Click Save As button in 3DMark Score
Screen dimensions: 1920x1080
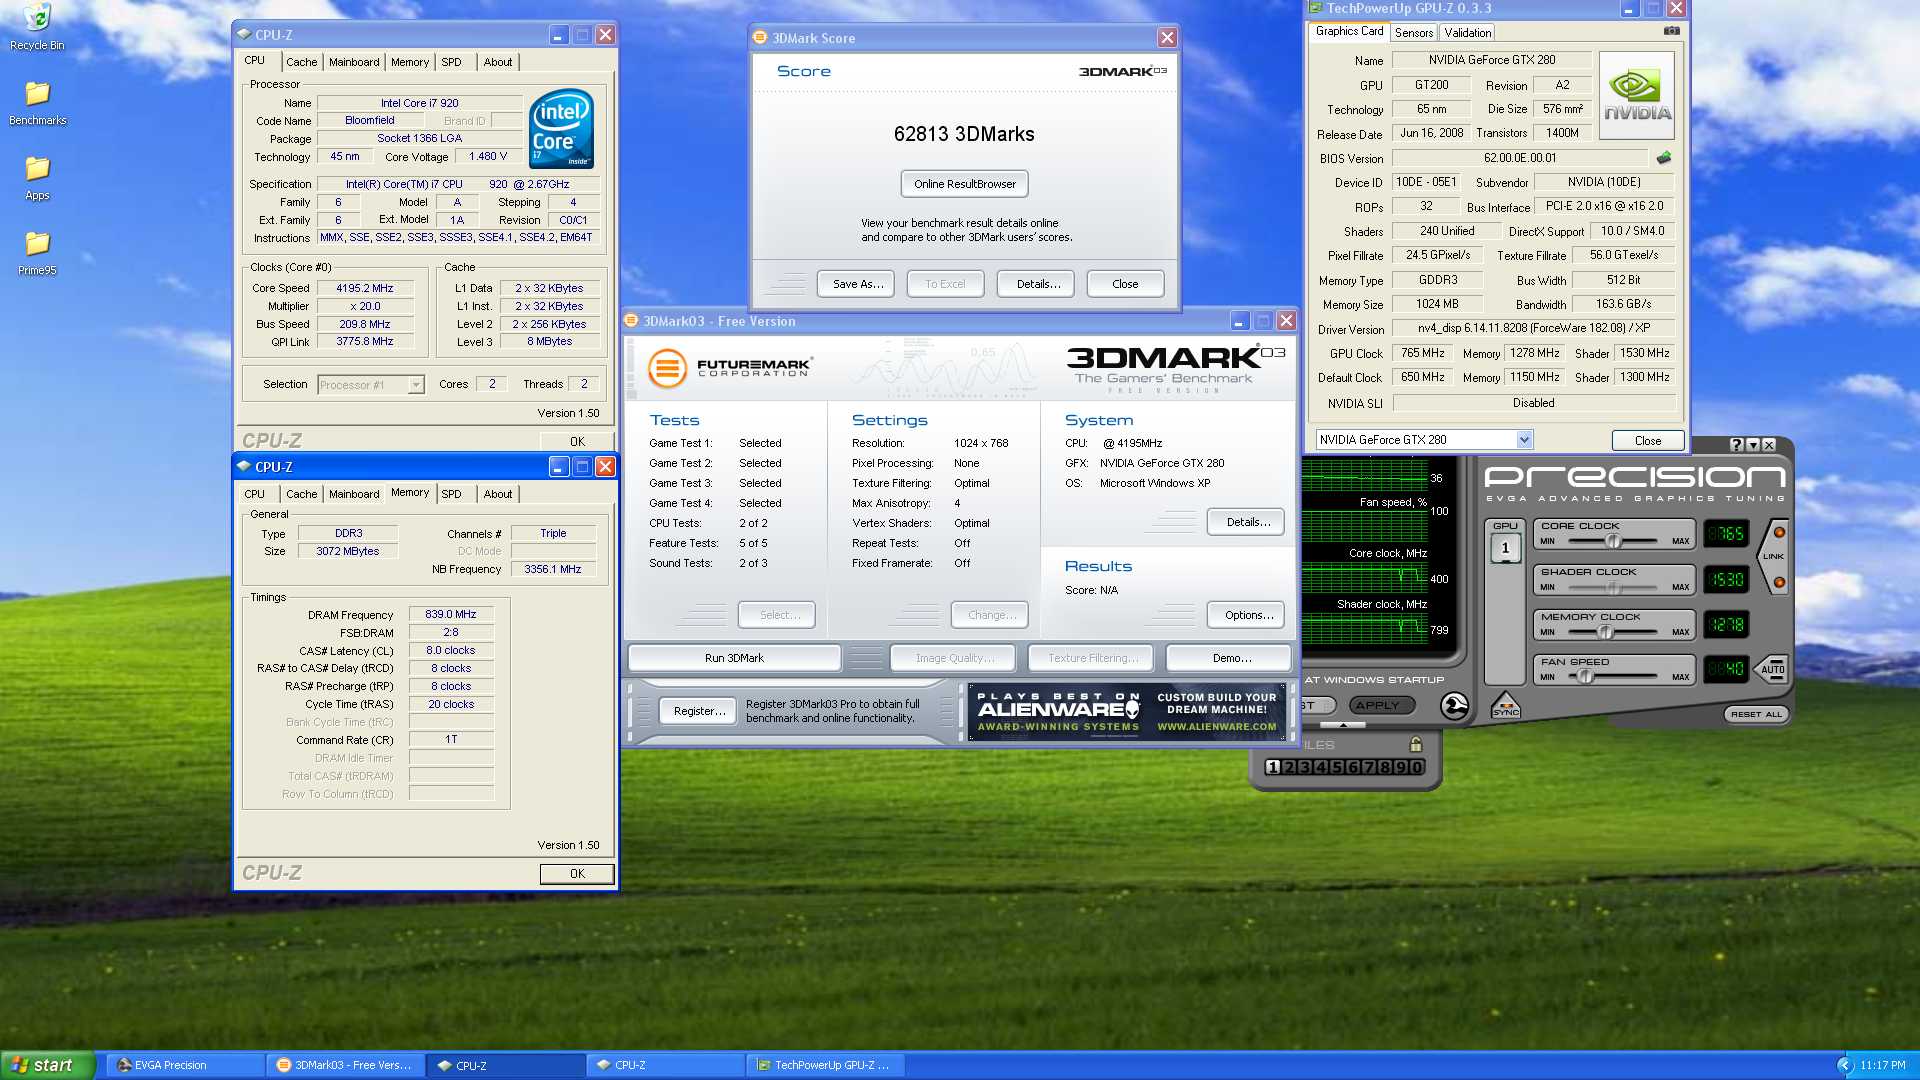858,284
